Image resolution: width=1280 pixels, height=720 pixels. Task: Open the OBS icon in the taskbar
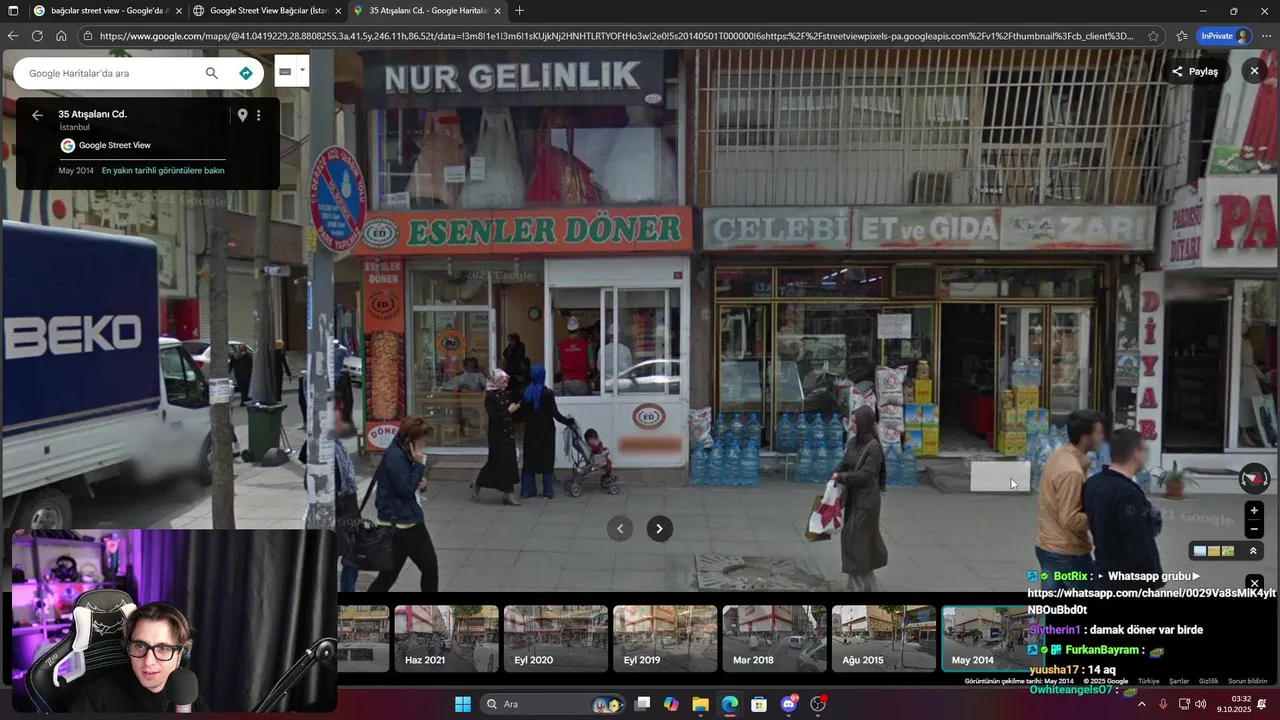pos(818,704)
